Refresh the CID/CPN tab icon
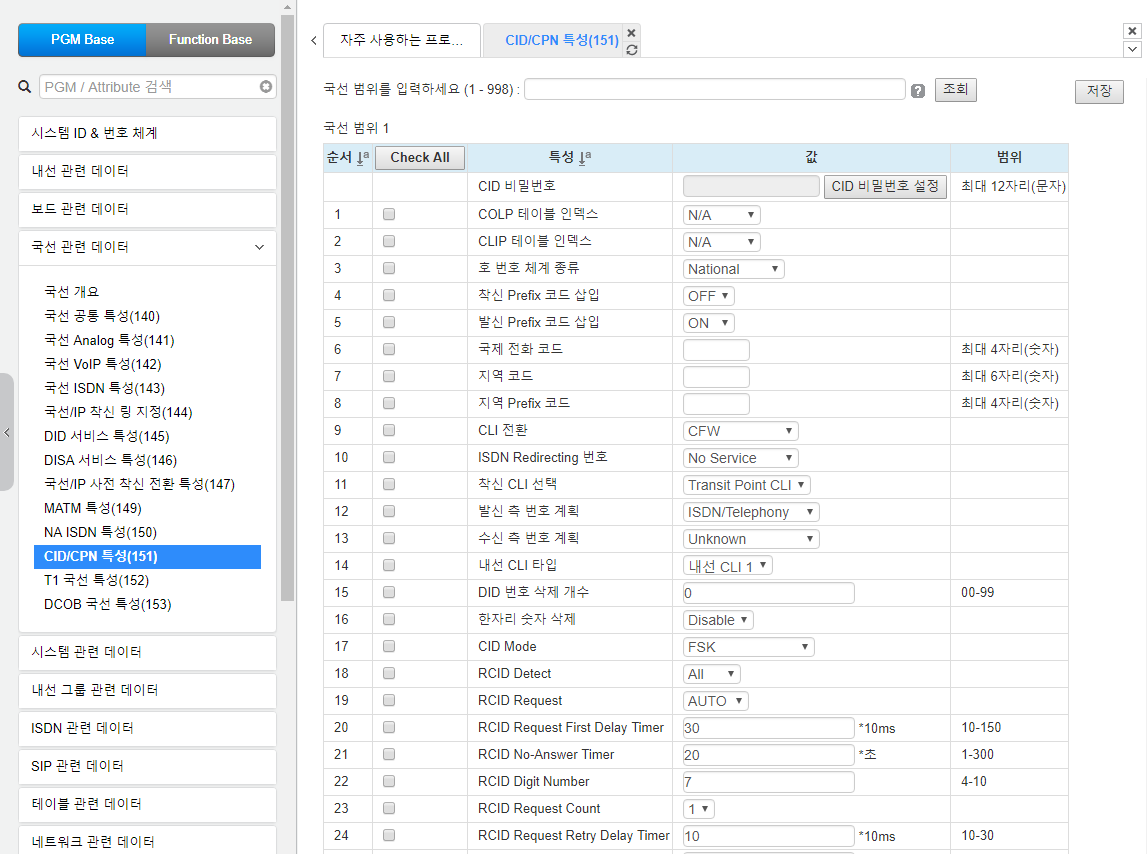Screen dimensions: 1147x854 pos(632,50)
